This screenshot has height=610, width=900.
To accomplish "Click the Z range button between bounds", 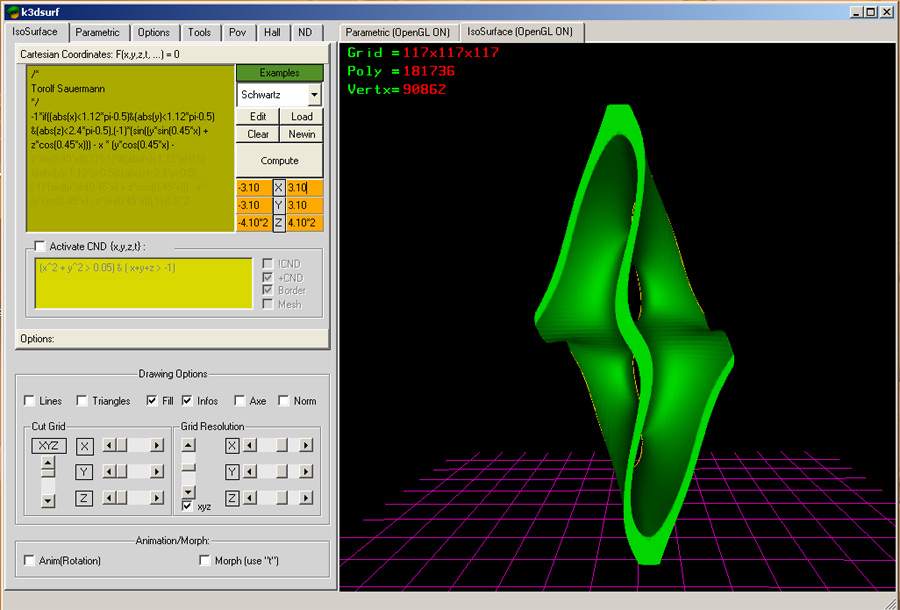I will (279, 223).
